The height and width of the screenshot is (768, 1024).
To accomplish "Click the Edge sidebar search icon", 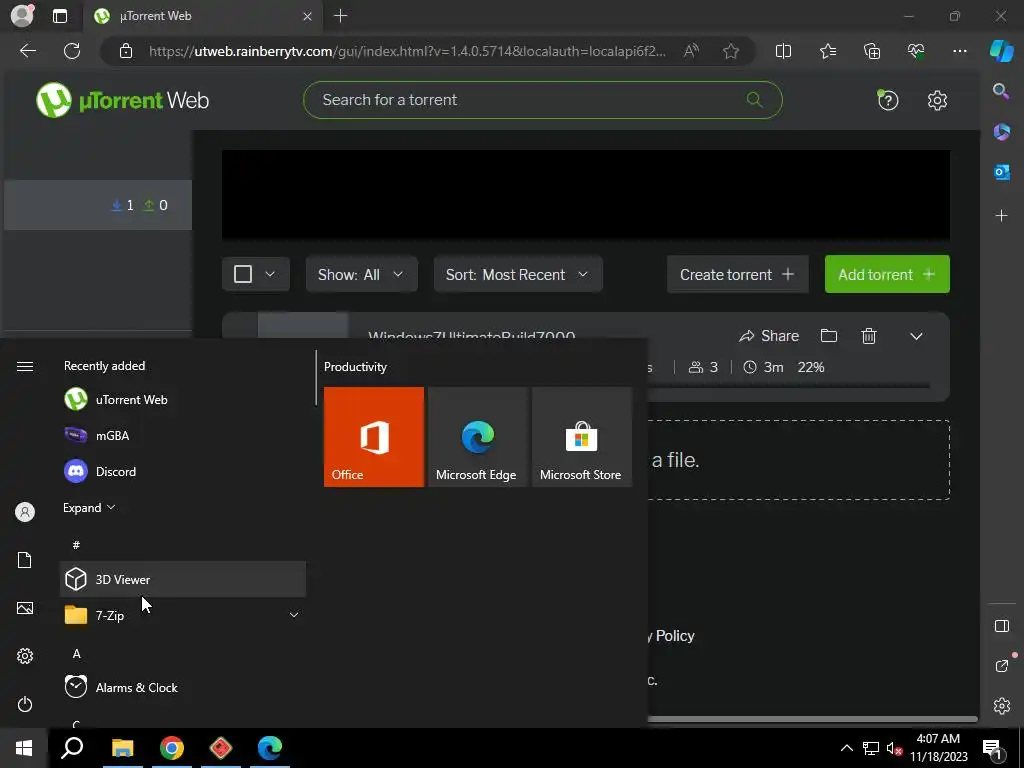I will coord(1001,91).
